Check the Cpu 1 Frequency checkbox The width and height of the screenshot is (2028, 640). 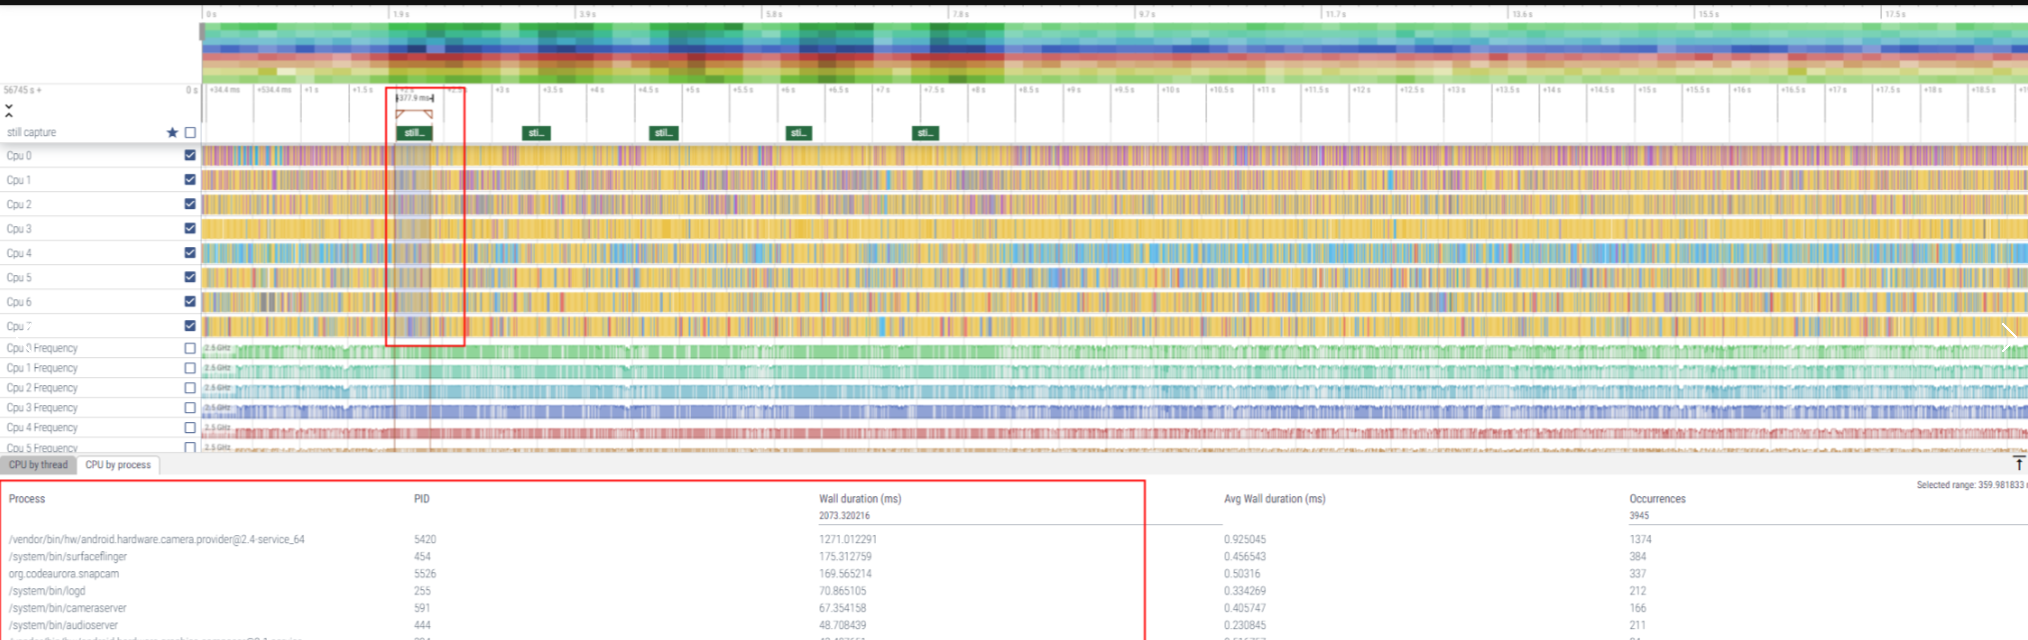190,368
